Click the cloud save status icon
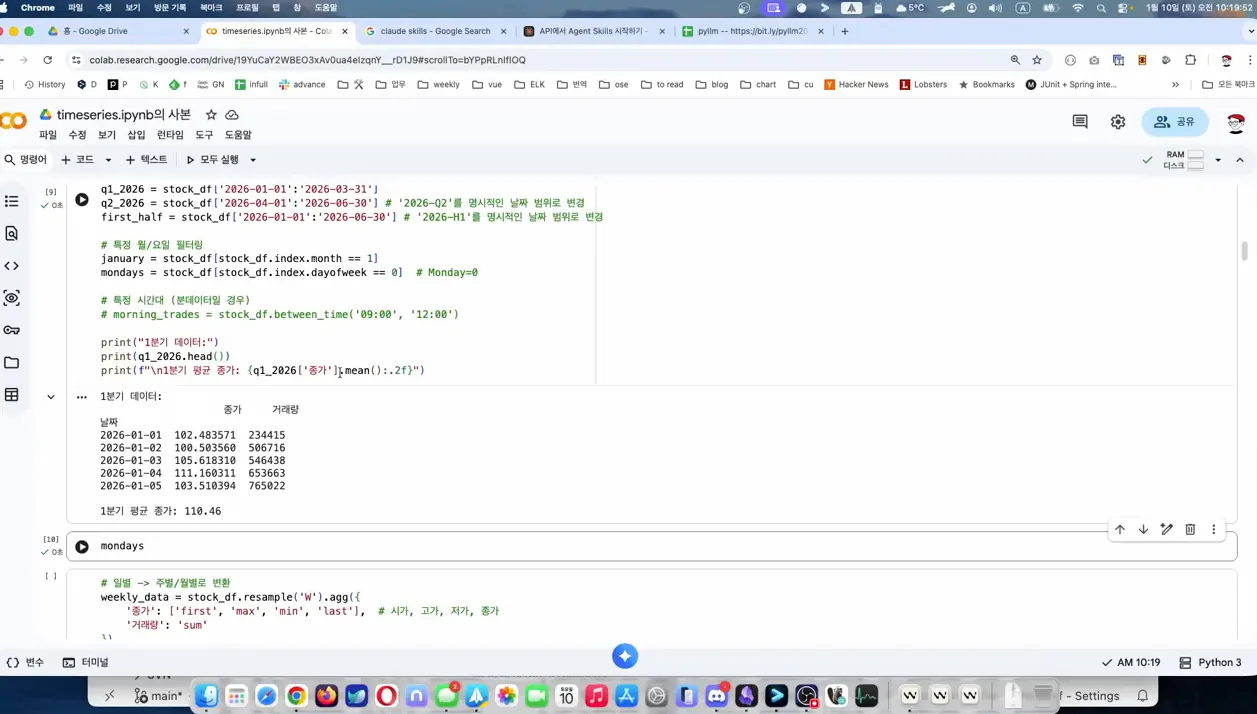The image size is (1257, 714). point(232,115)
